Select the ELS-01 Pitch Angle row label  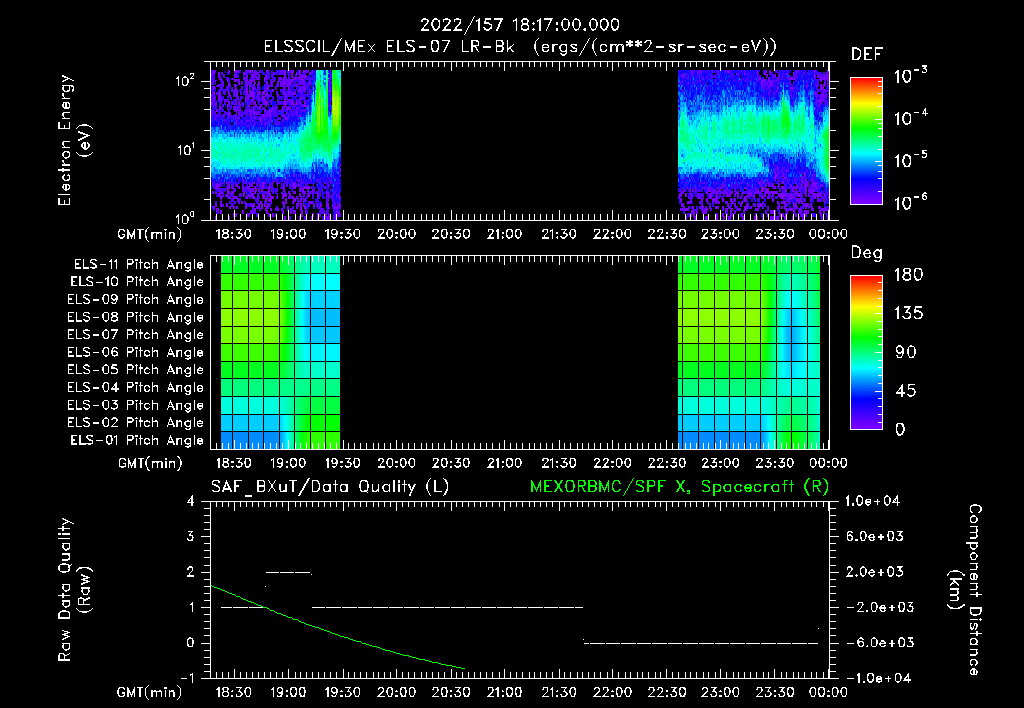point(137,440)
